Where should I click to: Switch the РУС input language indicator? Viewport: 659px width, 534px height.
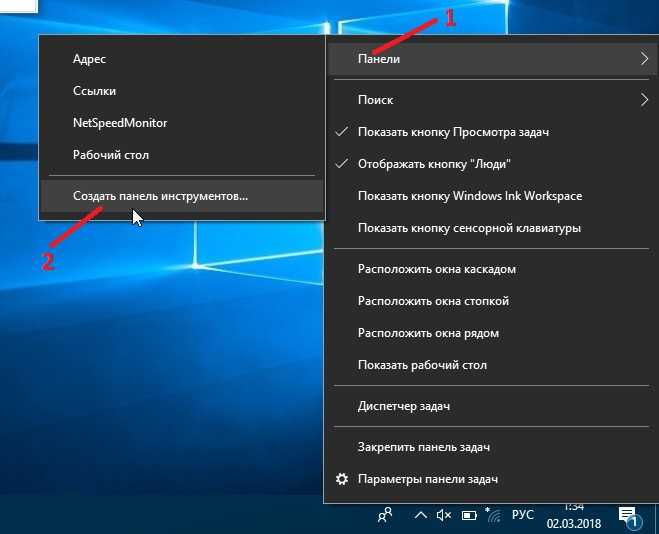coord(523,515)
